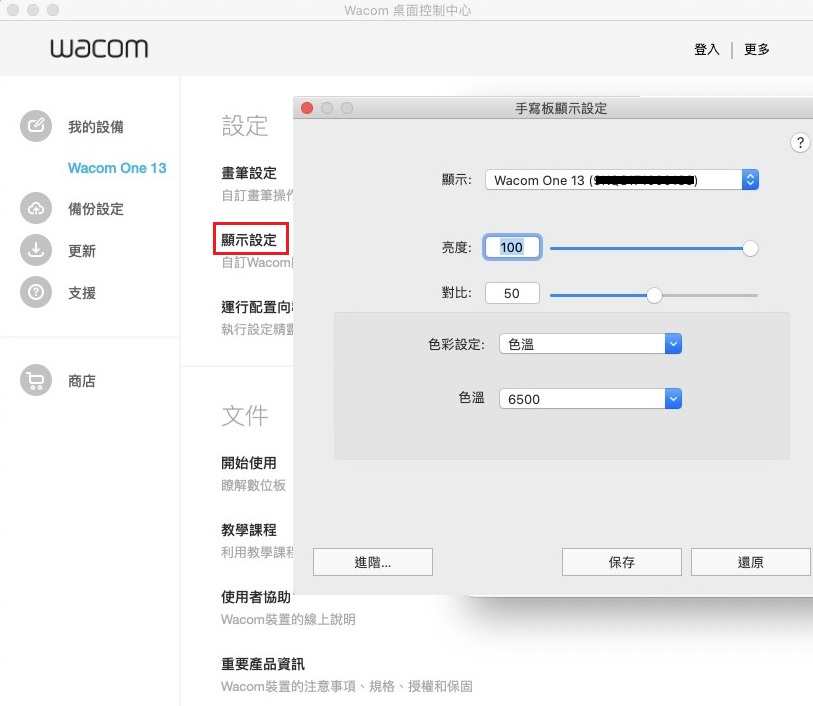Expand the 色彩設定 dropdown
The image size is (813, 706).
(x=590, y=344)
